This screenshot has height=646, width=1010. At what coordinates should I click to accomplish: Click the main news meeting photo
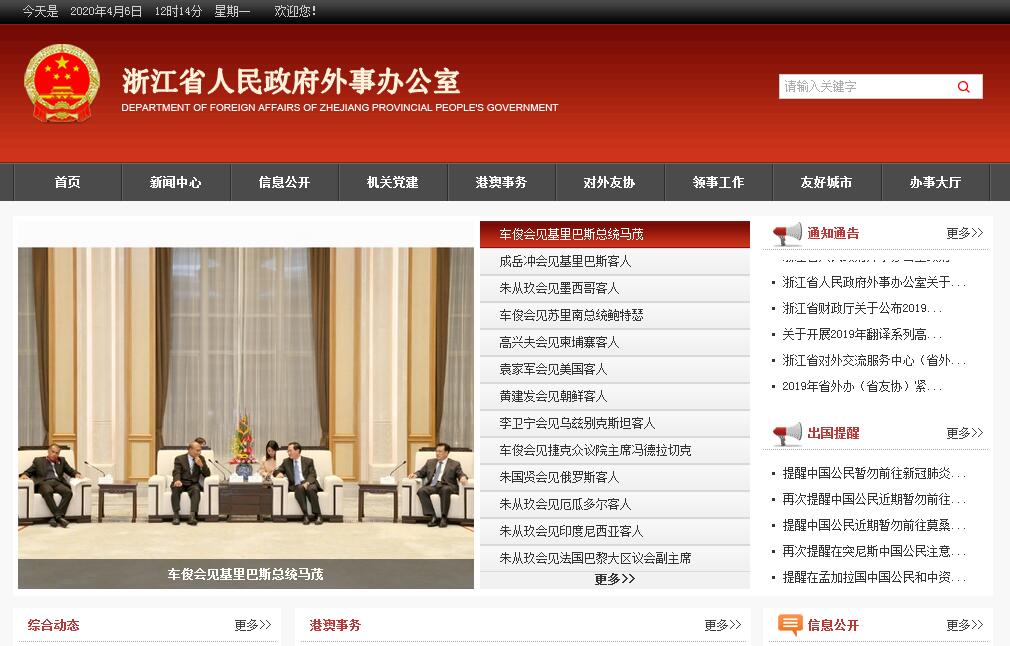coord(246,405)
